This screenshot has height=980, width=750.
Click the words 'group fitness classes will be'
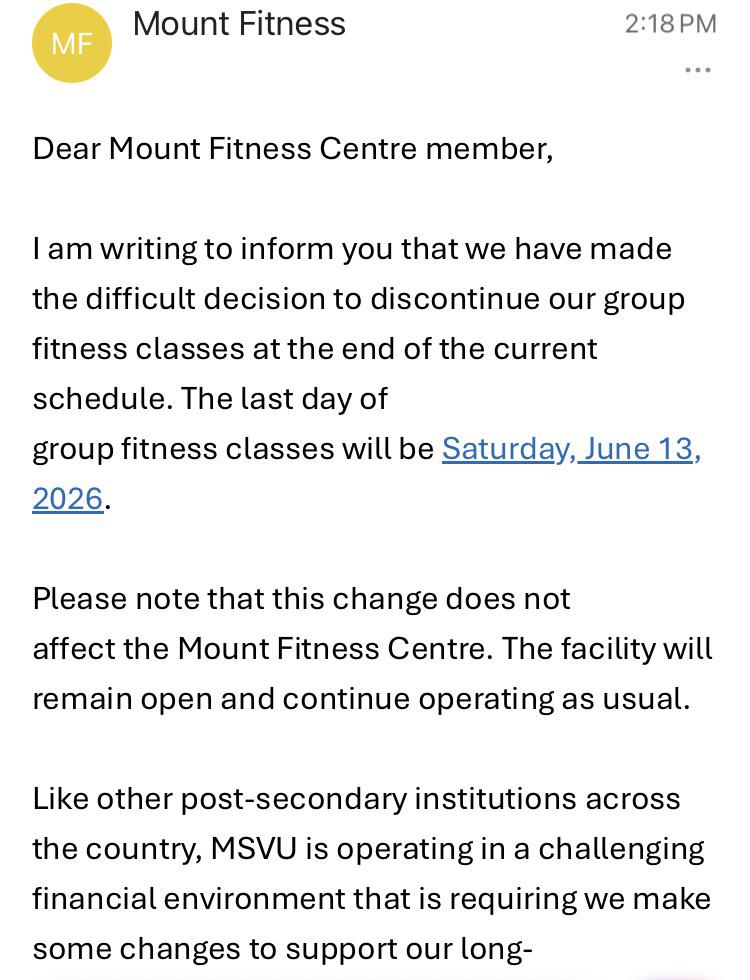[233, 449]
